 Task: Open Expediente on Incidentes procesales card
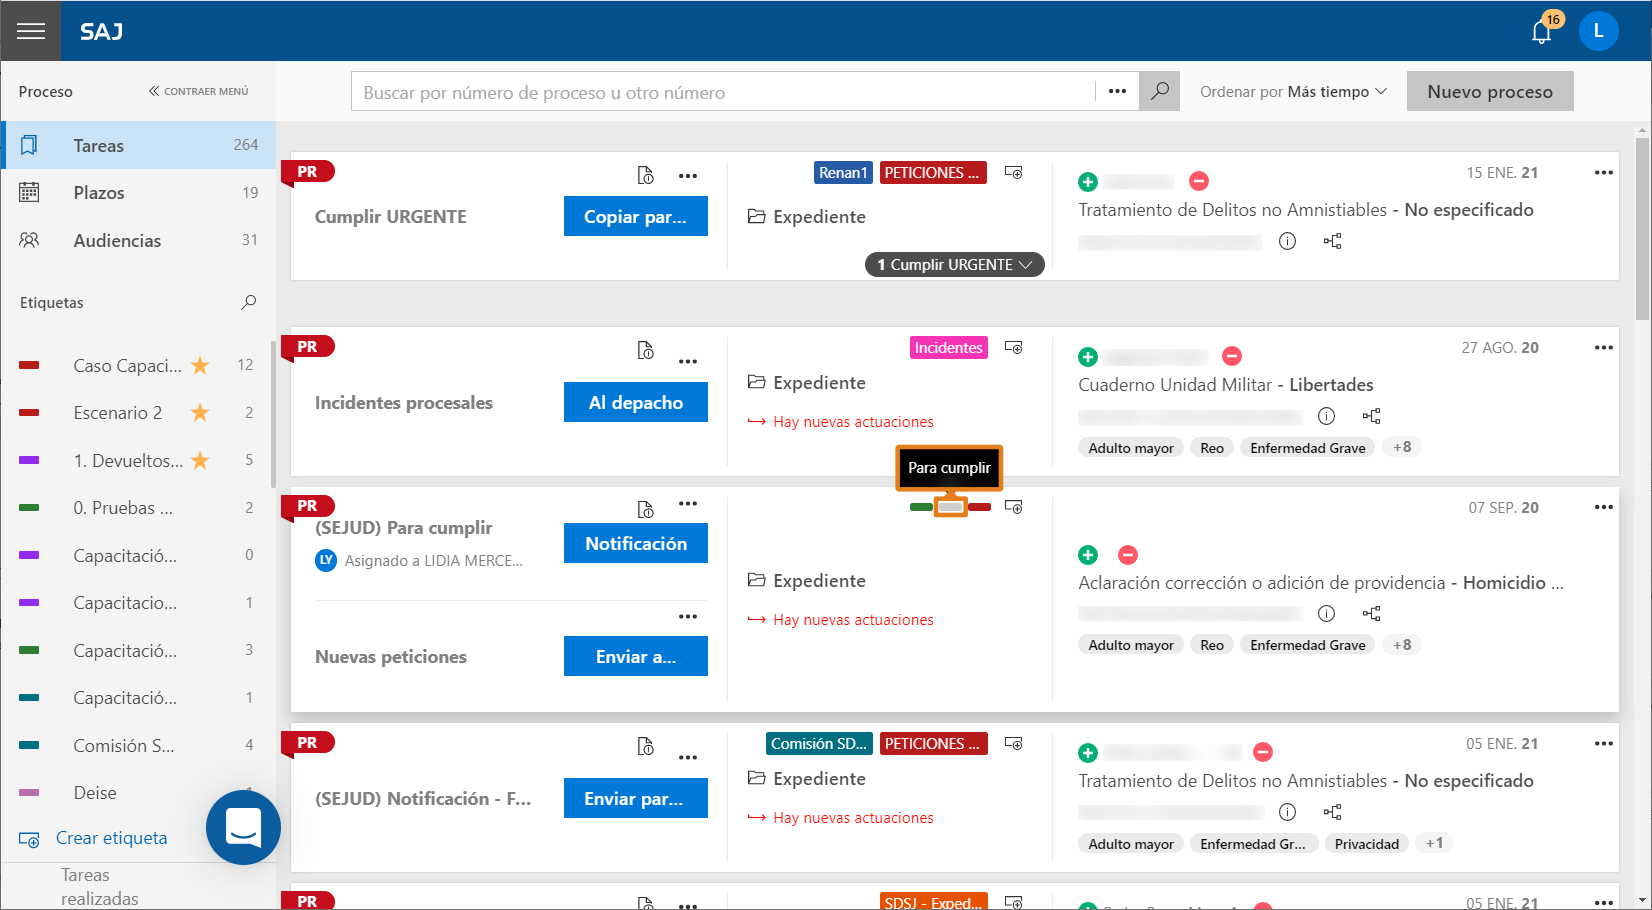(807, 383)
